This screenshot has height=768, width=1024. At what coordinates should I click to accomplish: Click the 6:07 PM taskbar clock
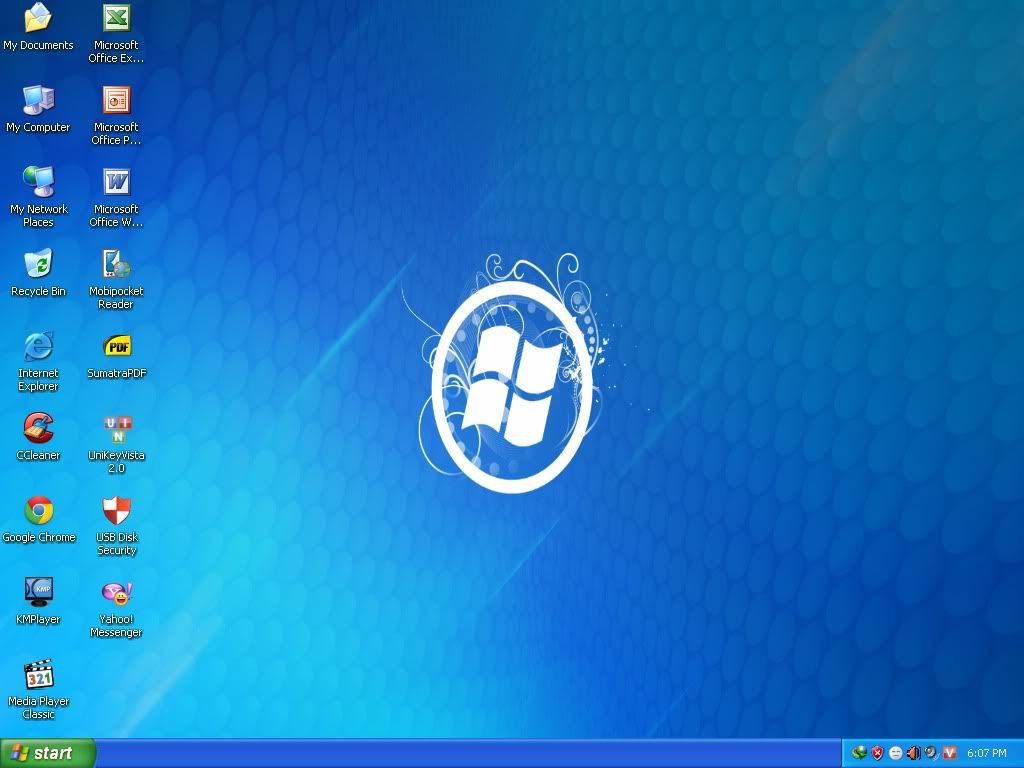[987, 753]
